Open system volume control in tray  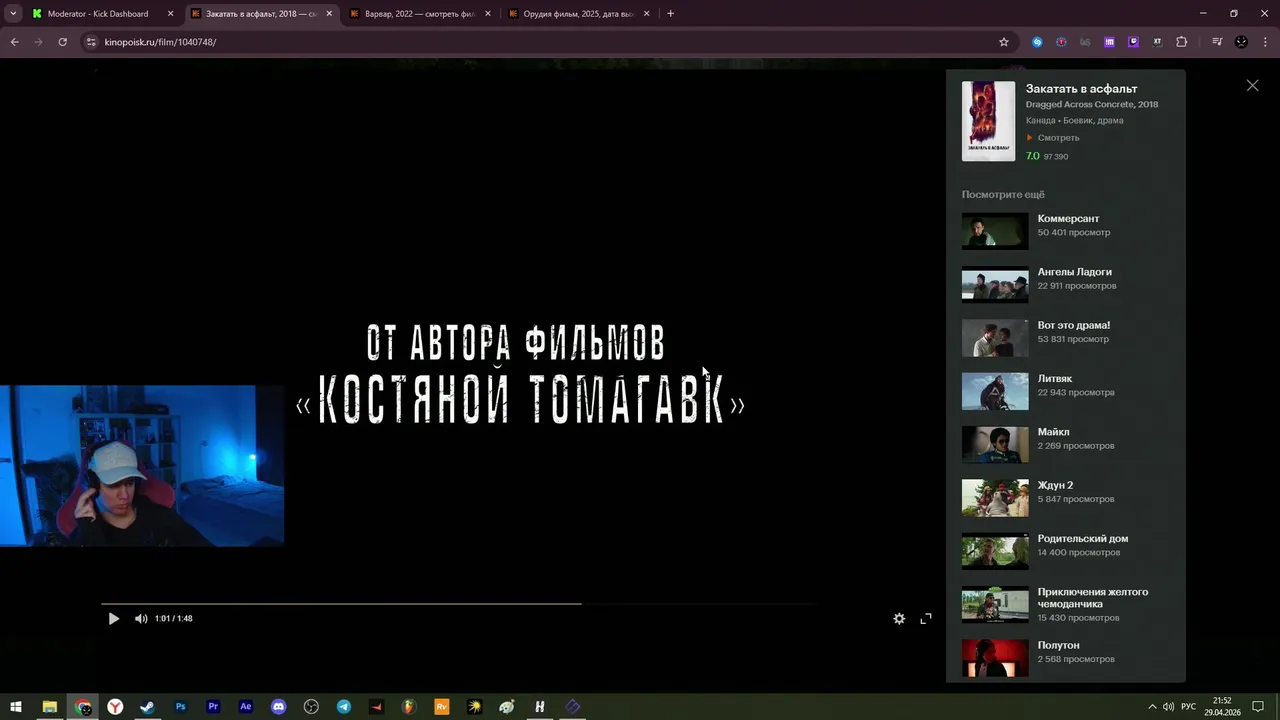coord(1168,706)
